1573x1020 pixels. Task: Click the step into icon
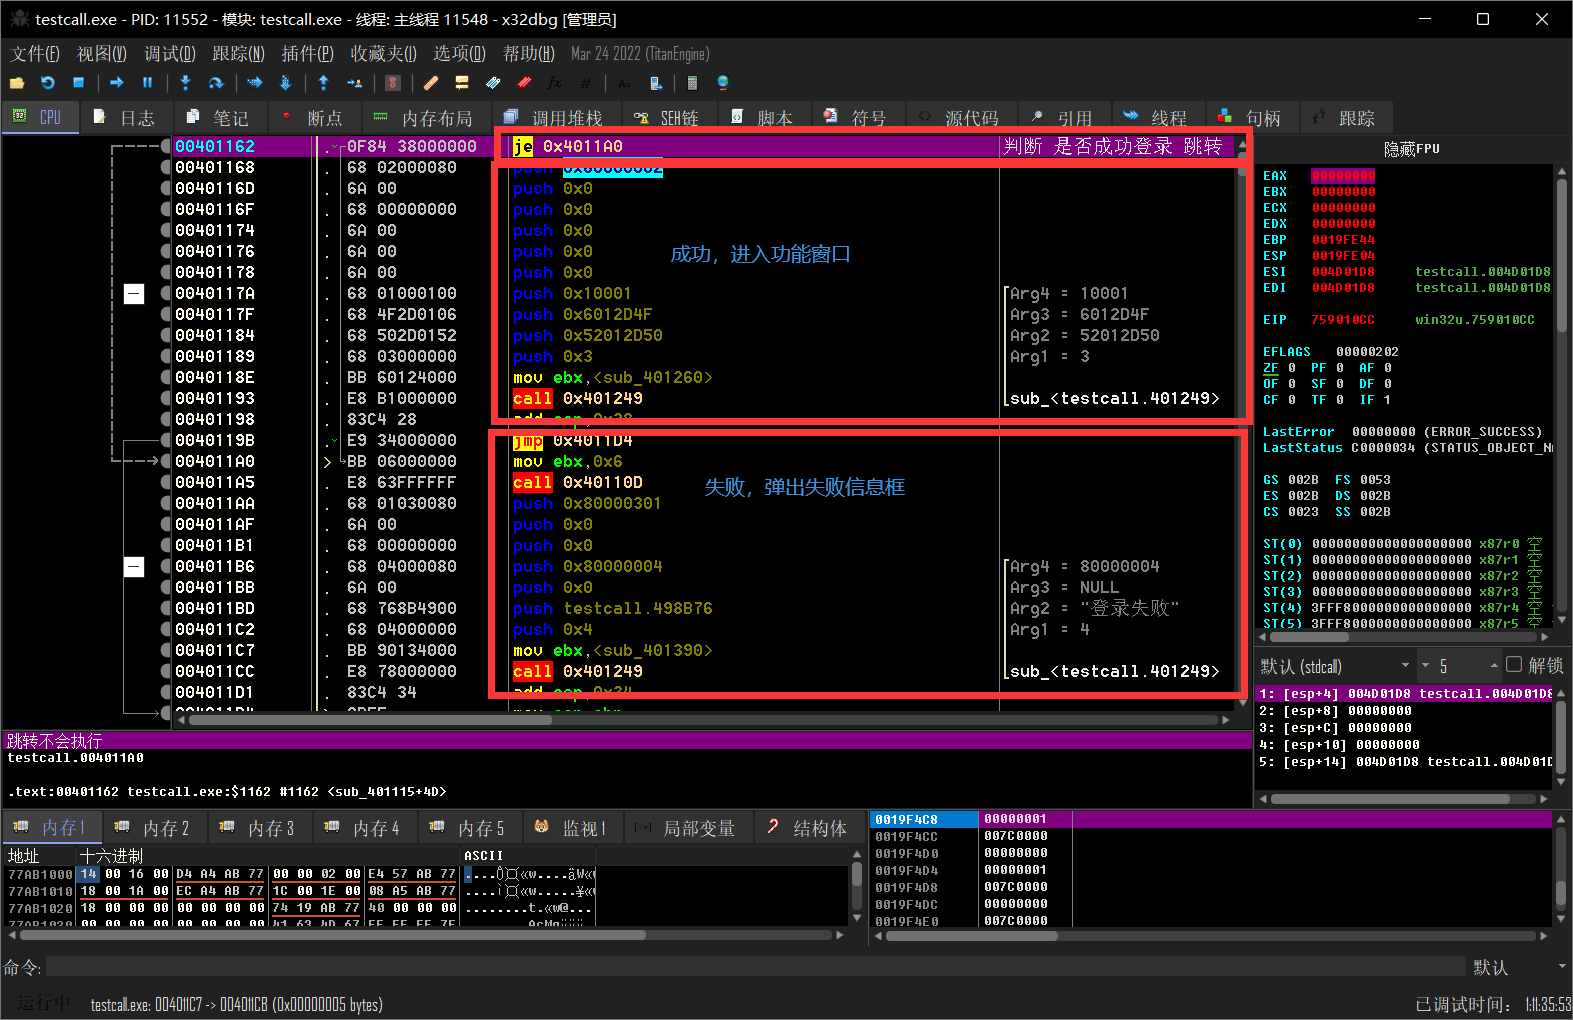point(185,83)
